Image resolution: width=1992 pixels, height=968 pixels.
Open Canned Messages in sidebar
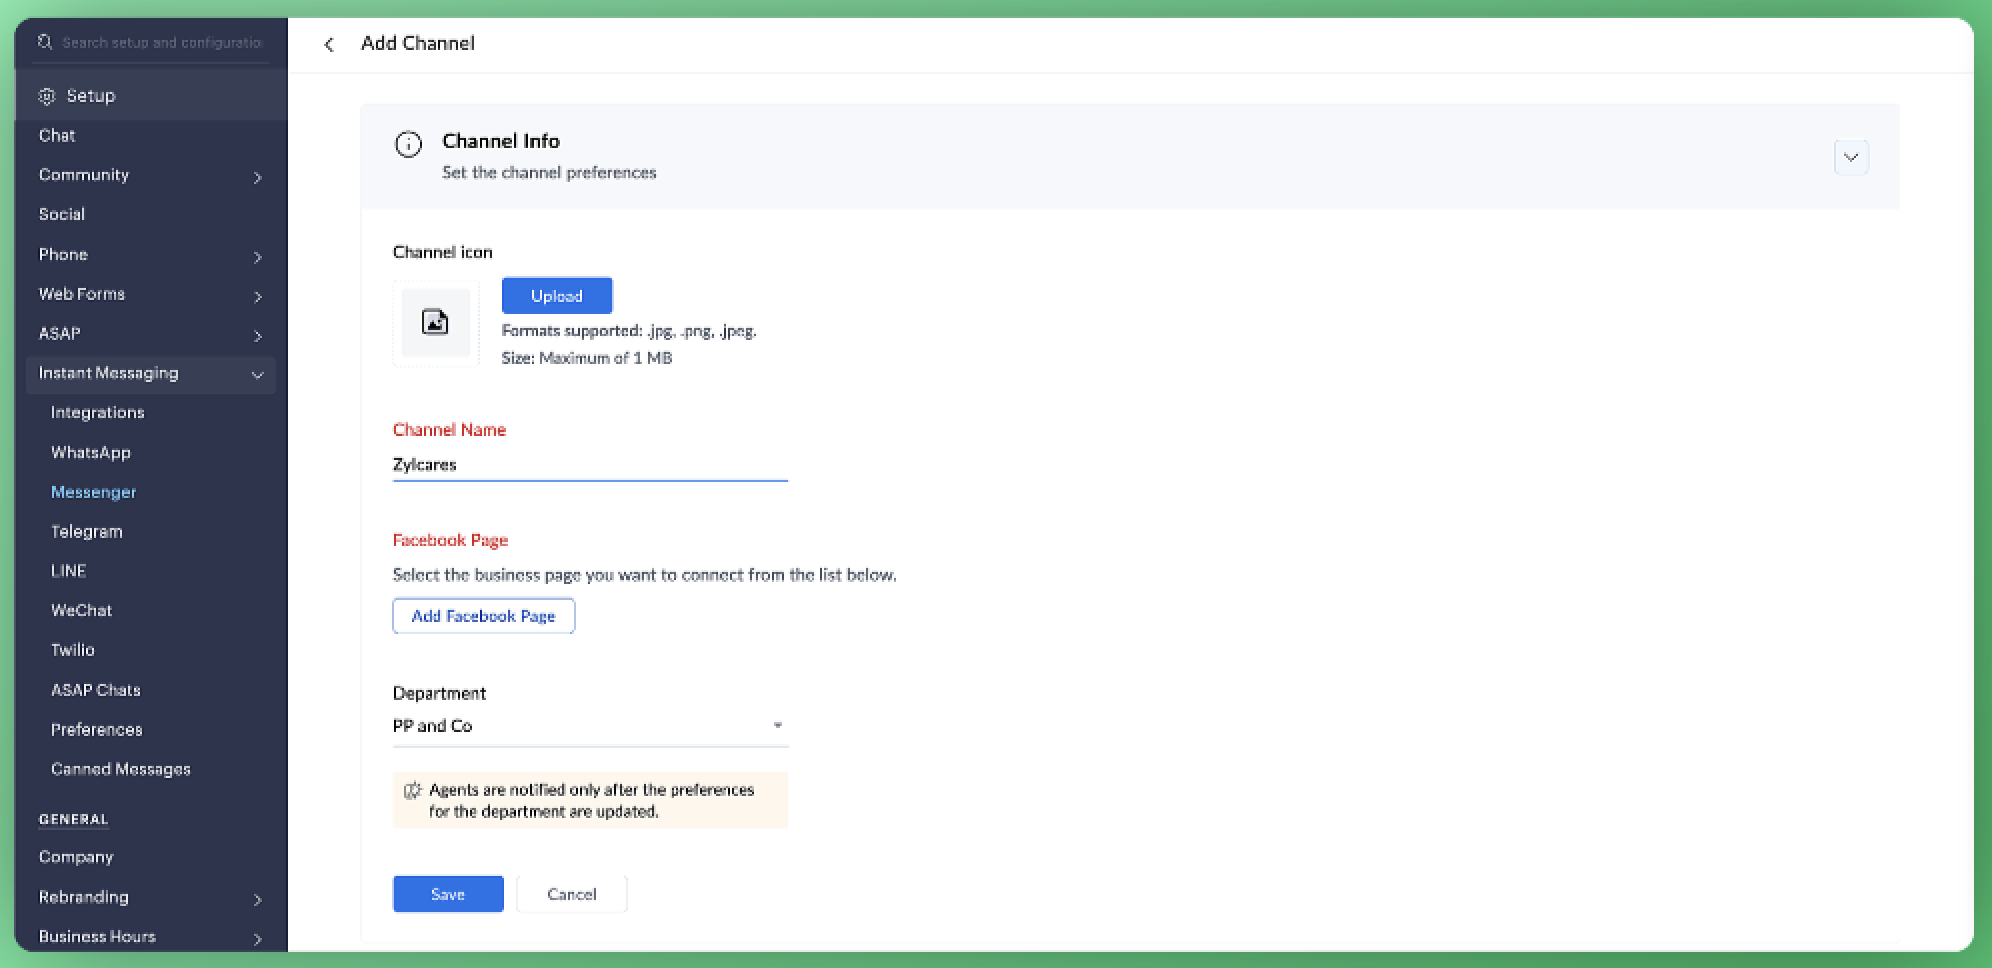121,769
